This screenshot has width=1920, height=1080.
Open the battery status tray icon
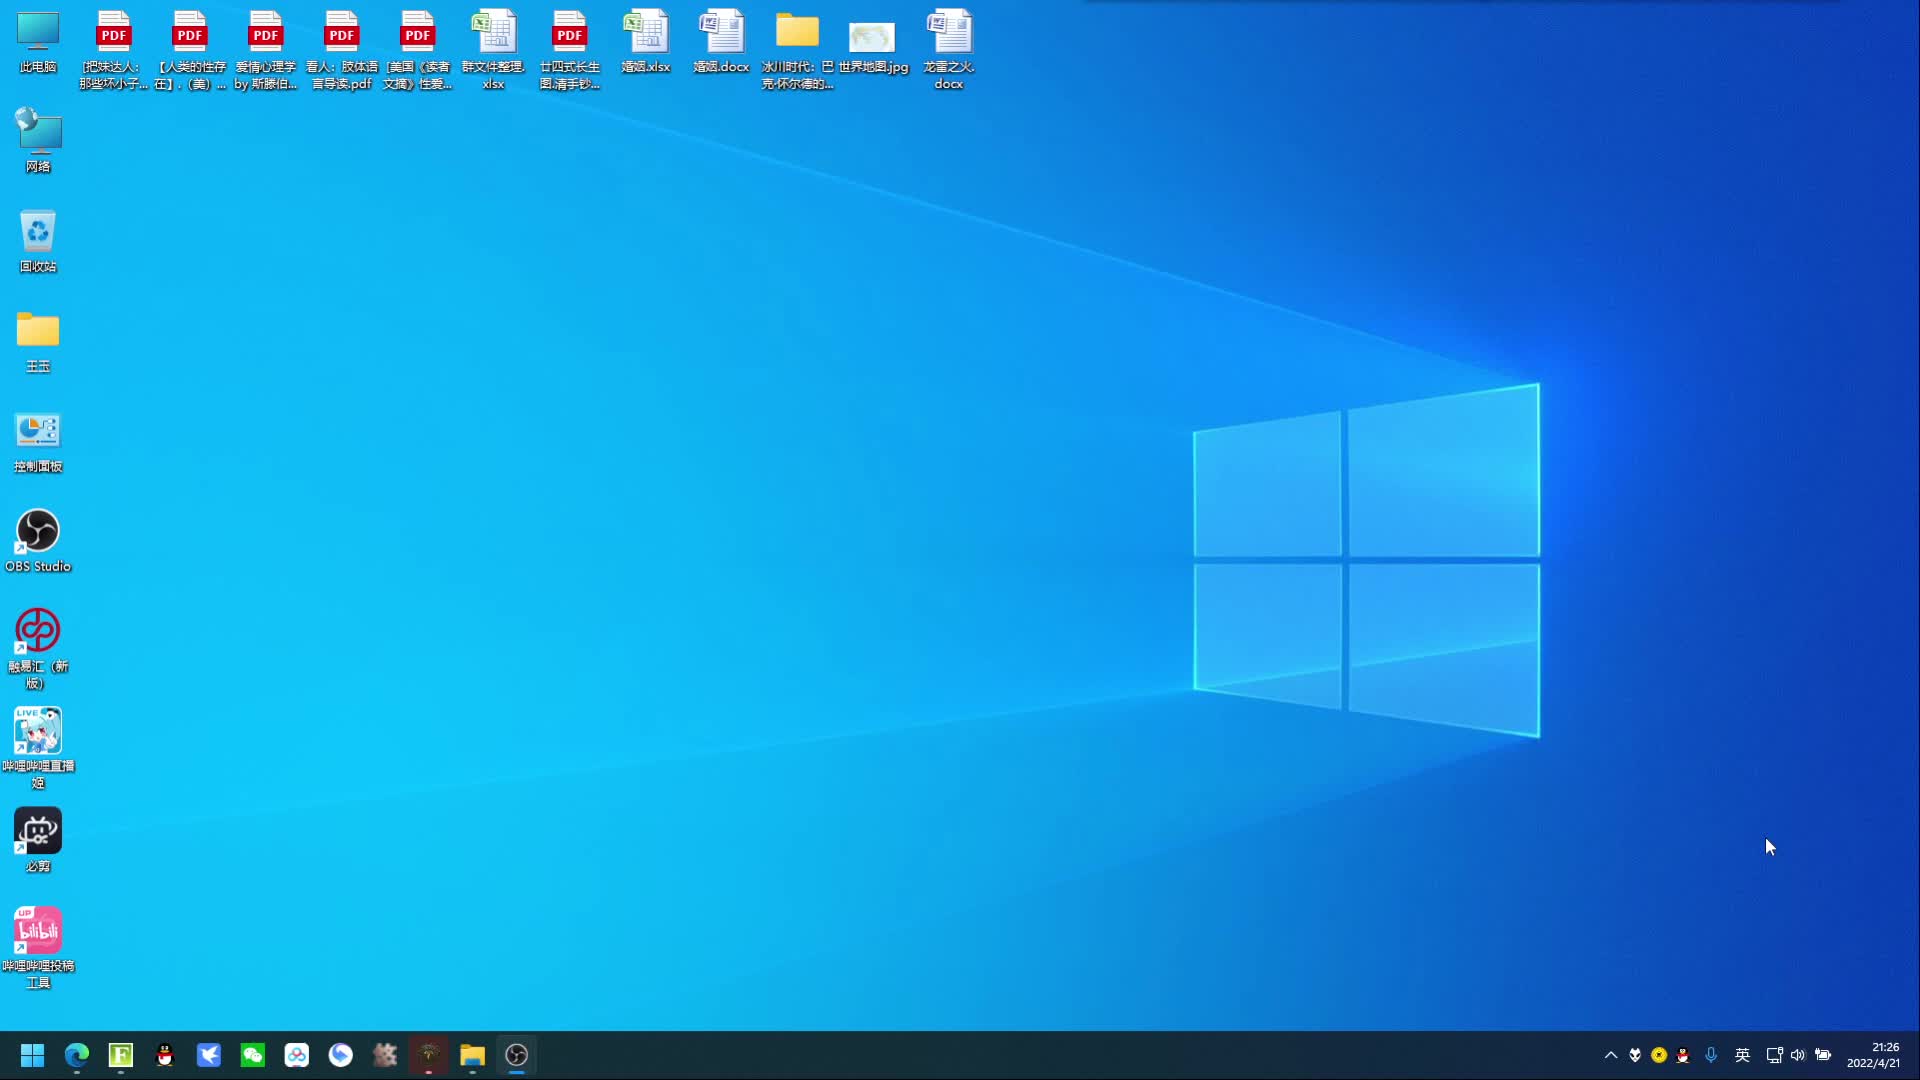pyautogui.click(x=1823, y=1055)
